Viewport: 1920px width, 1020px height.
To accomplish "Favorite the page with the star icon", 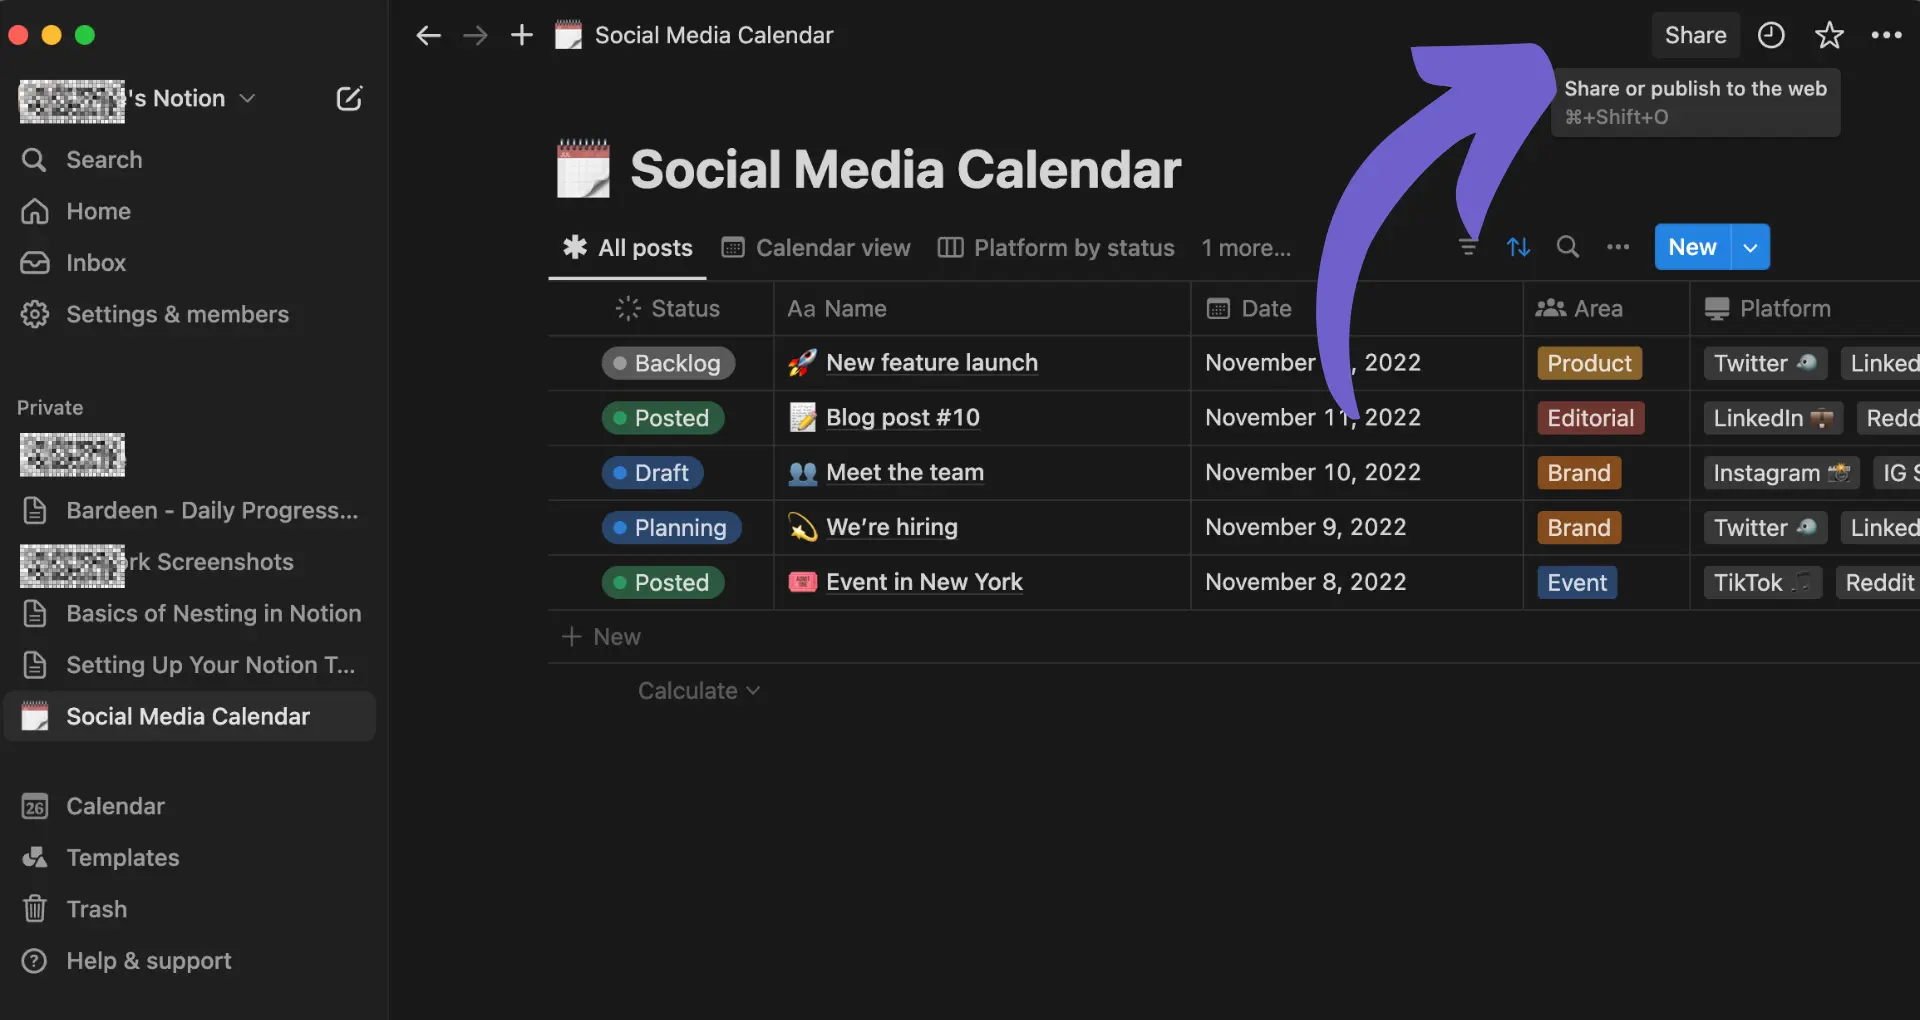I will click(x=1829, y=35).
